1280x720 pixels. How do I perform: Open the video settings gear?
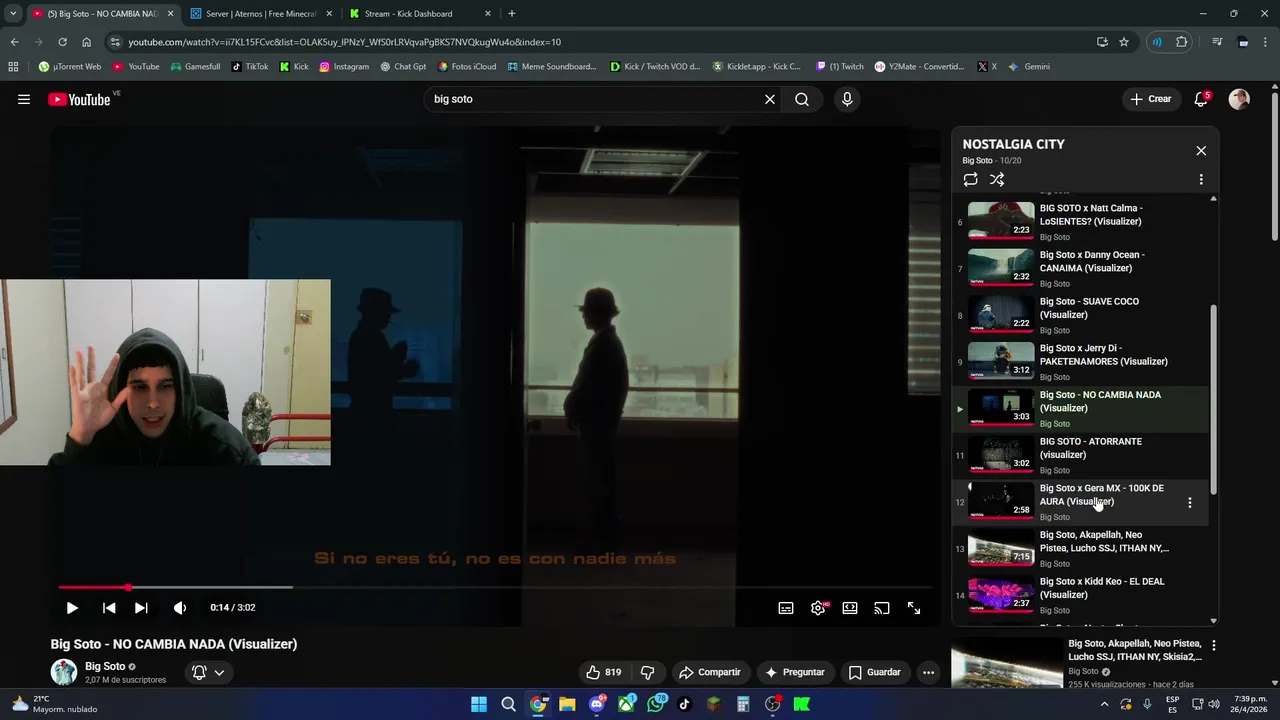(818, 608)
